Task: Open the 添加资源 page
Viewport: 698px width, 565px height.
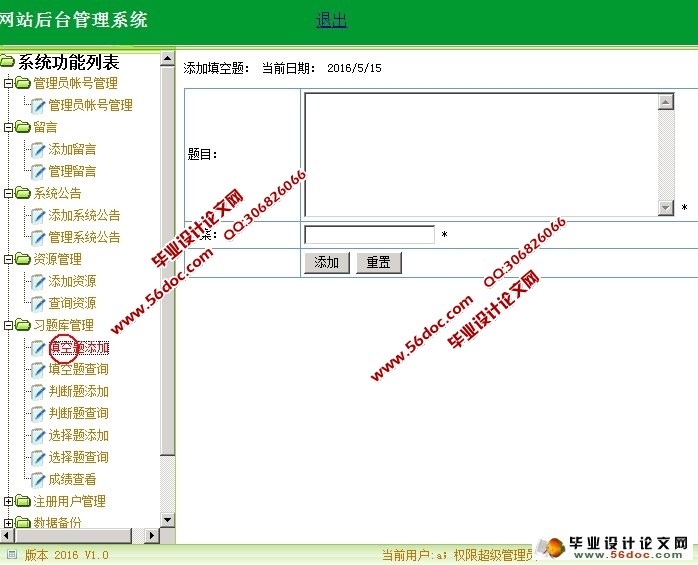Action: (x=72, y=281)
